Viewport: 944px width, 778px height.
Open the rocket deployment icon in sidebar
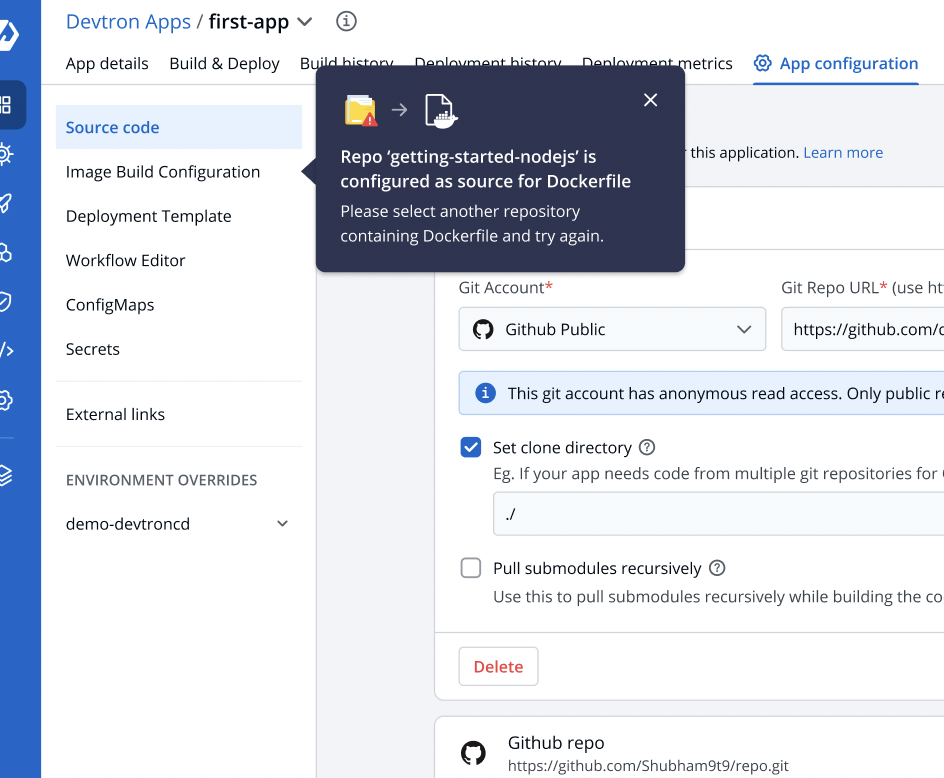5,203
